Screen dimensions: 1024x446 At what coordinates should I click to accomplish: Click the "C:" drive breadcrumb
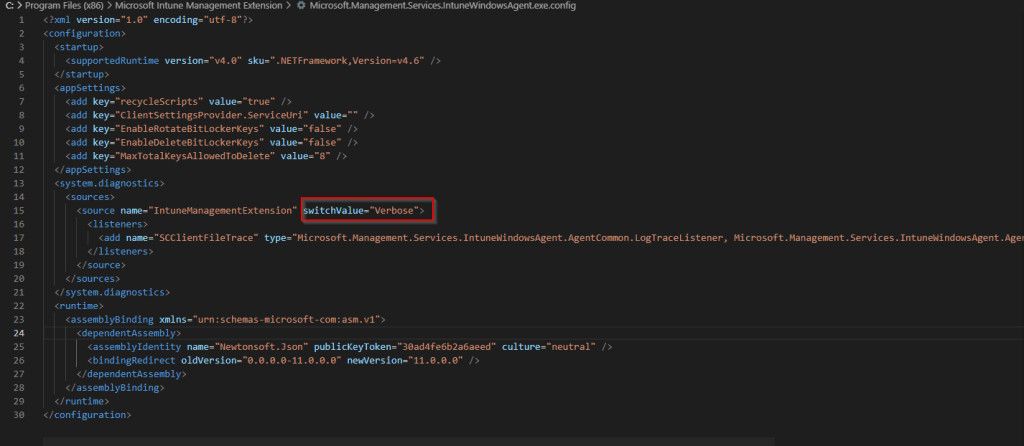10,6
